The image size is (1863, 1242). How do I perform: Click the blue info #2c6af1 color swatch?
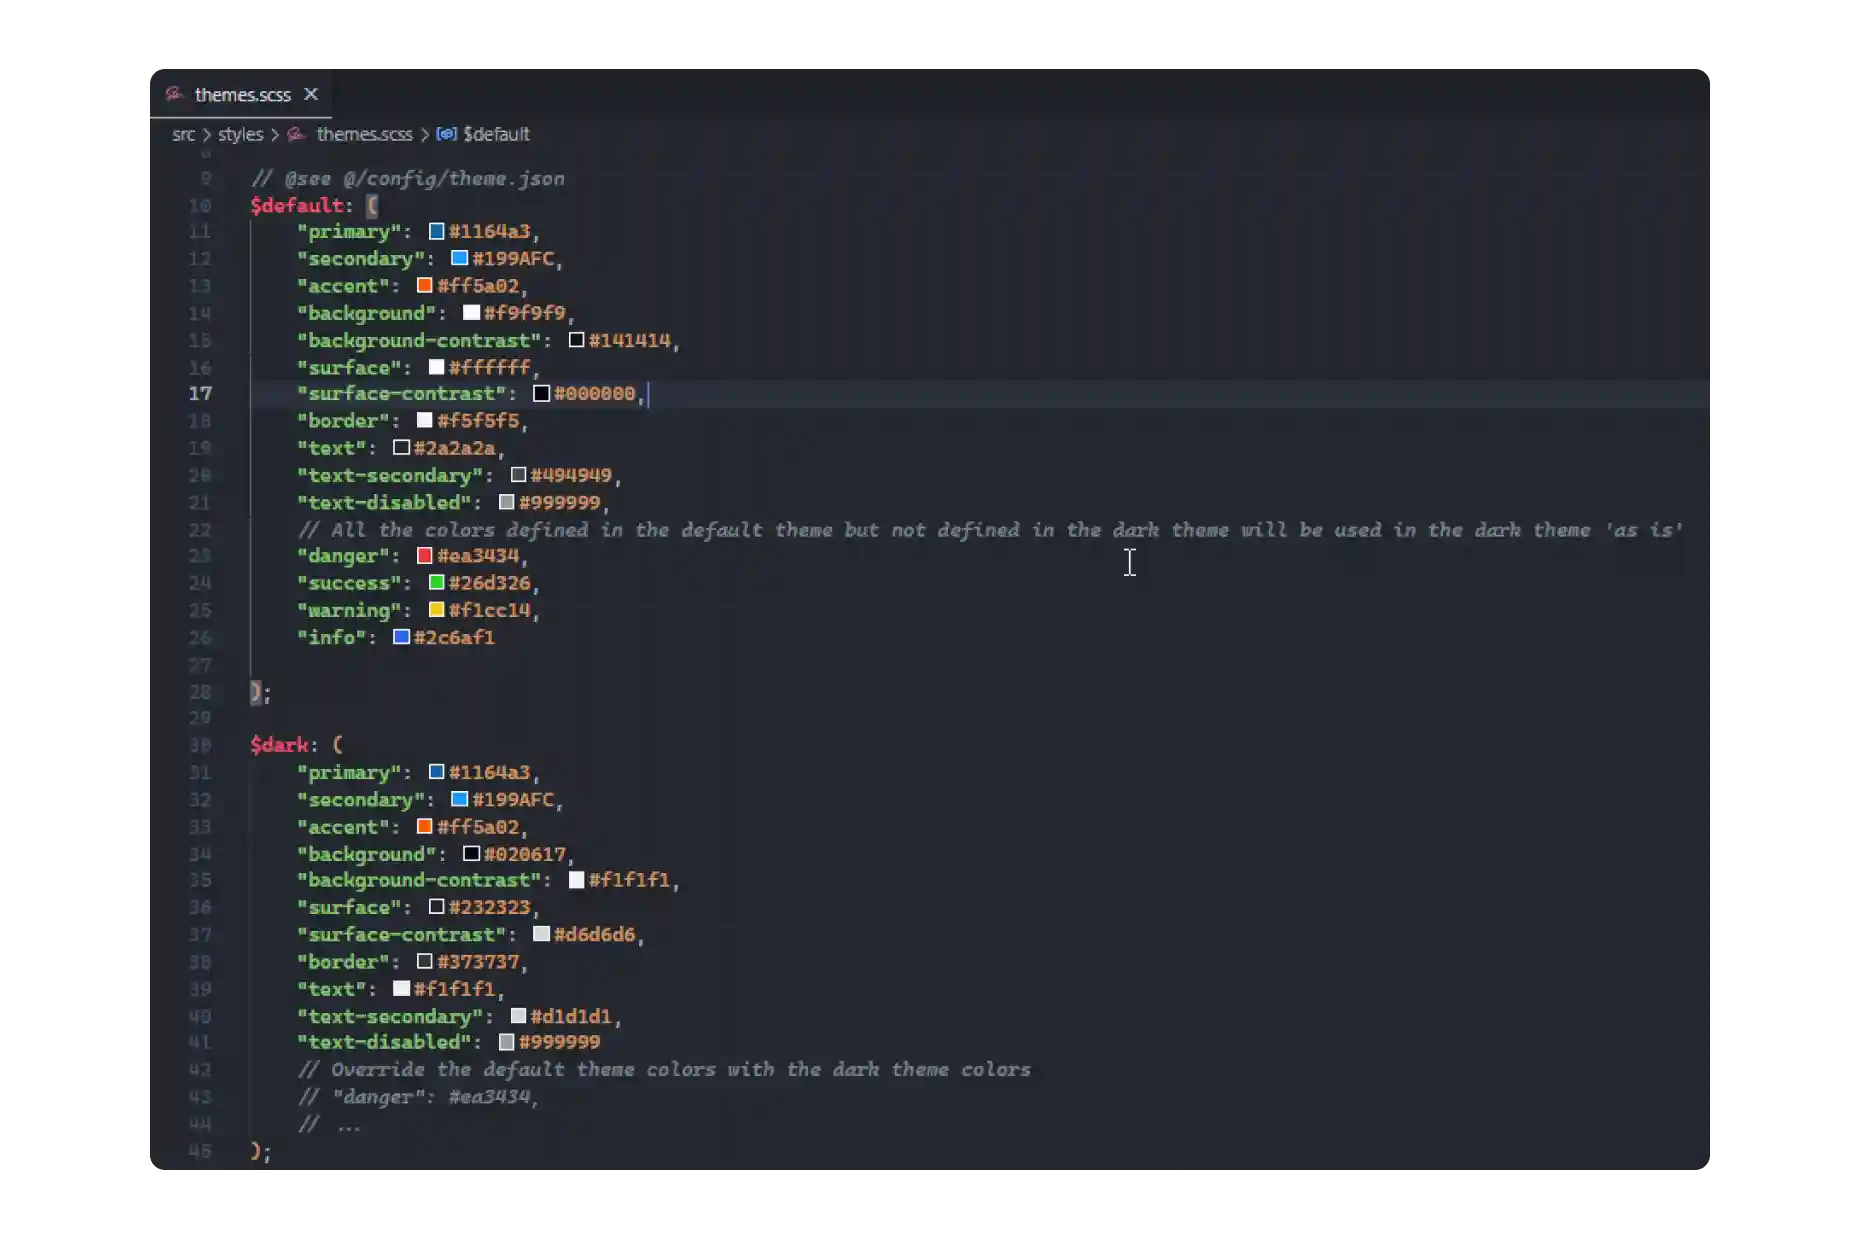402,637
